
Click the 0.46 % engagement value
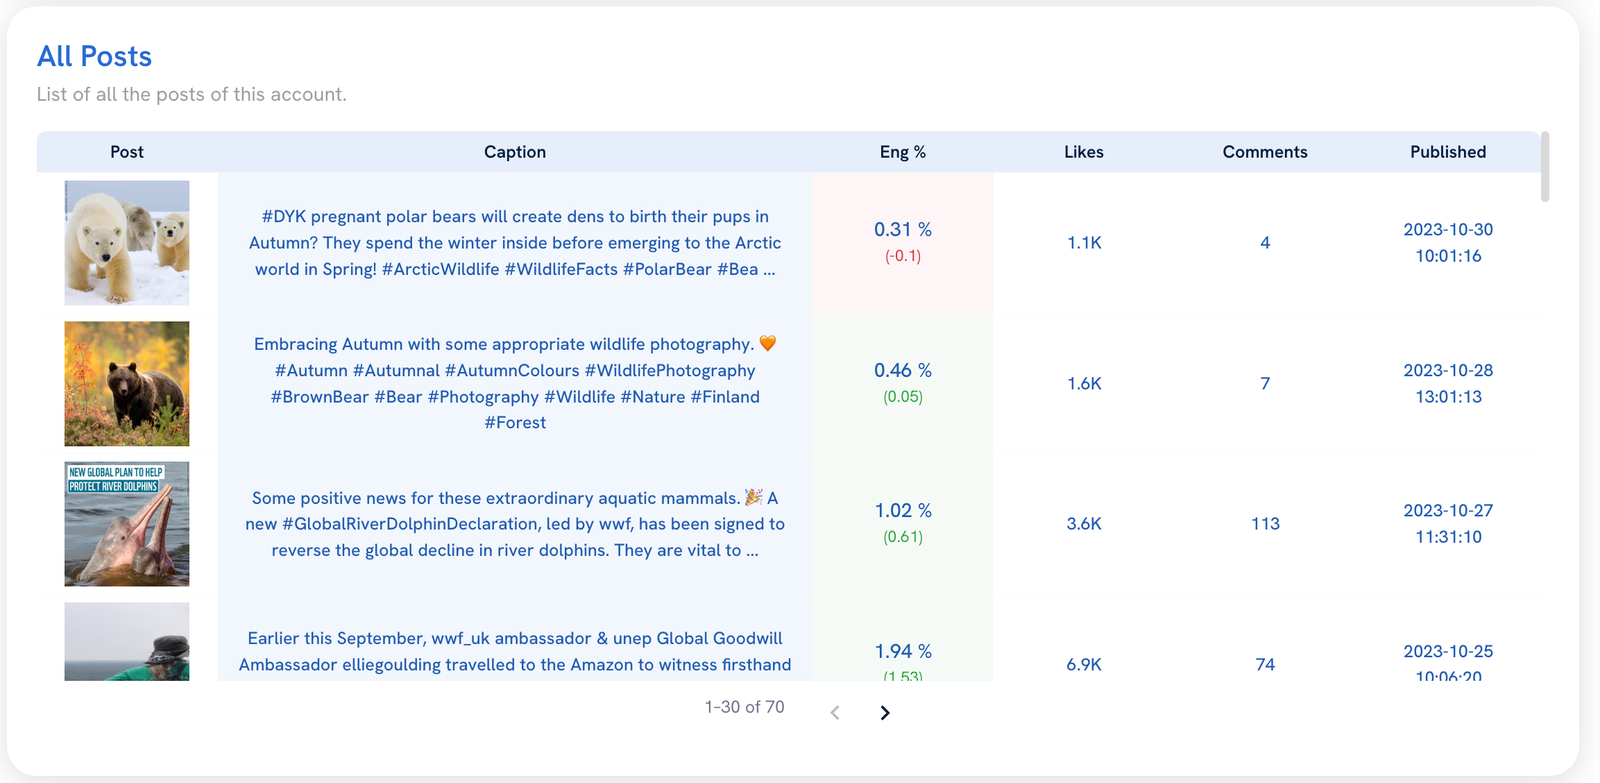(903, 370)
